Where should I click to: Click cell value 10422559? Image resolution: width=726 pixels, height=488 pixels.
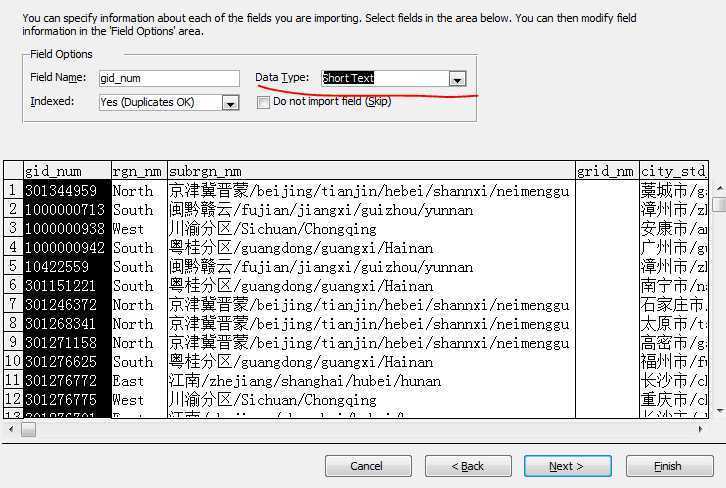click(x=67, y=266)
